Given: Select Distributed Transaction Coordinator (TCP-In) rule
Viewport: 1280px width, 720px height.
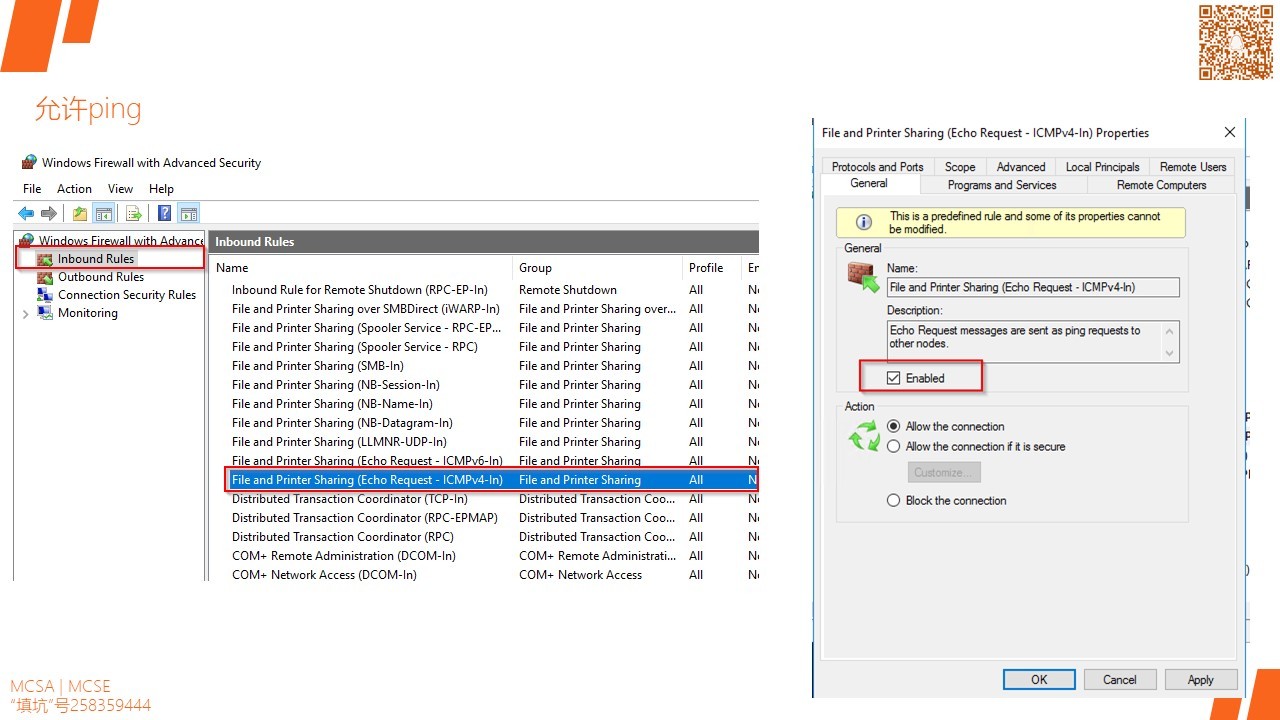Looking at the screenshot, I should [x=494, y=499].
